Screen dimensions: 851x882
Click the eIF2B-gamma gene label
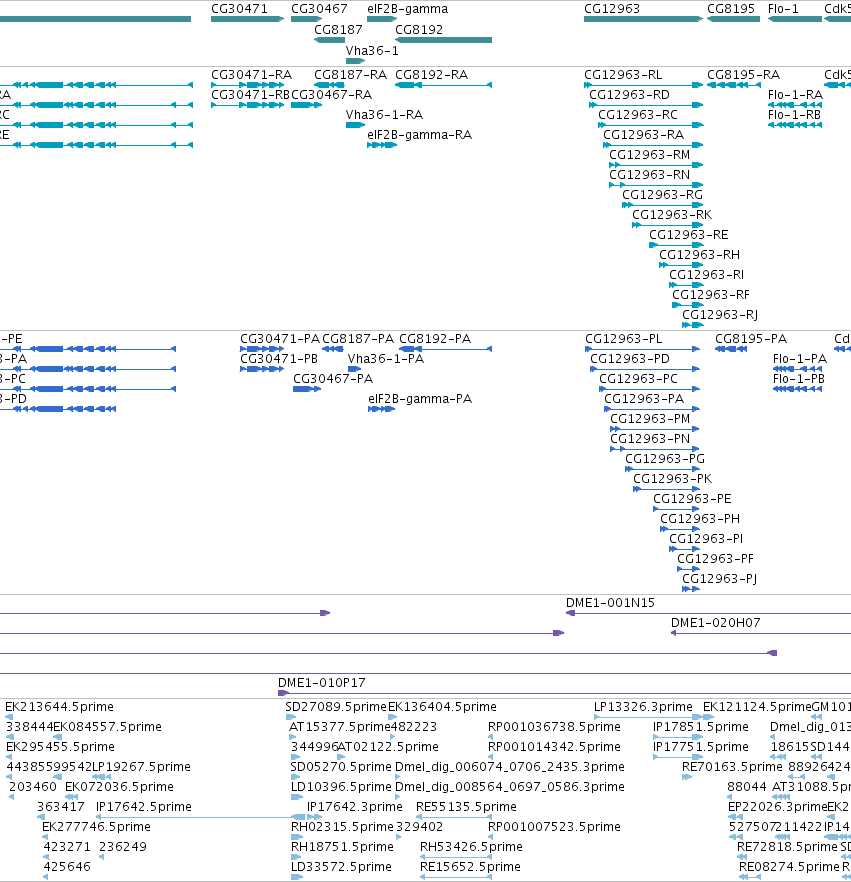coord(408,9)
